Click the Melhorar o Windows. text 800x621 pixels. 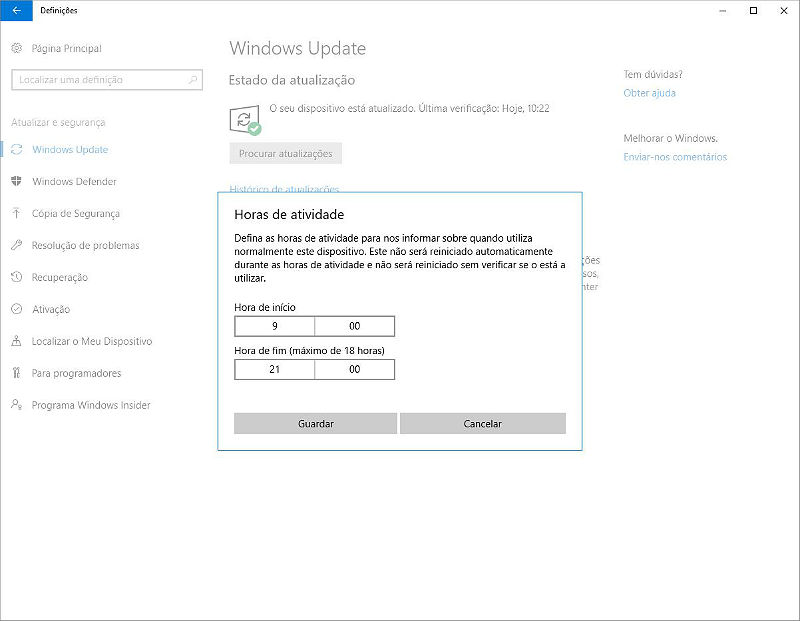(x=670, y=138)
